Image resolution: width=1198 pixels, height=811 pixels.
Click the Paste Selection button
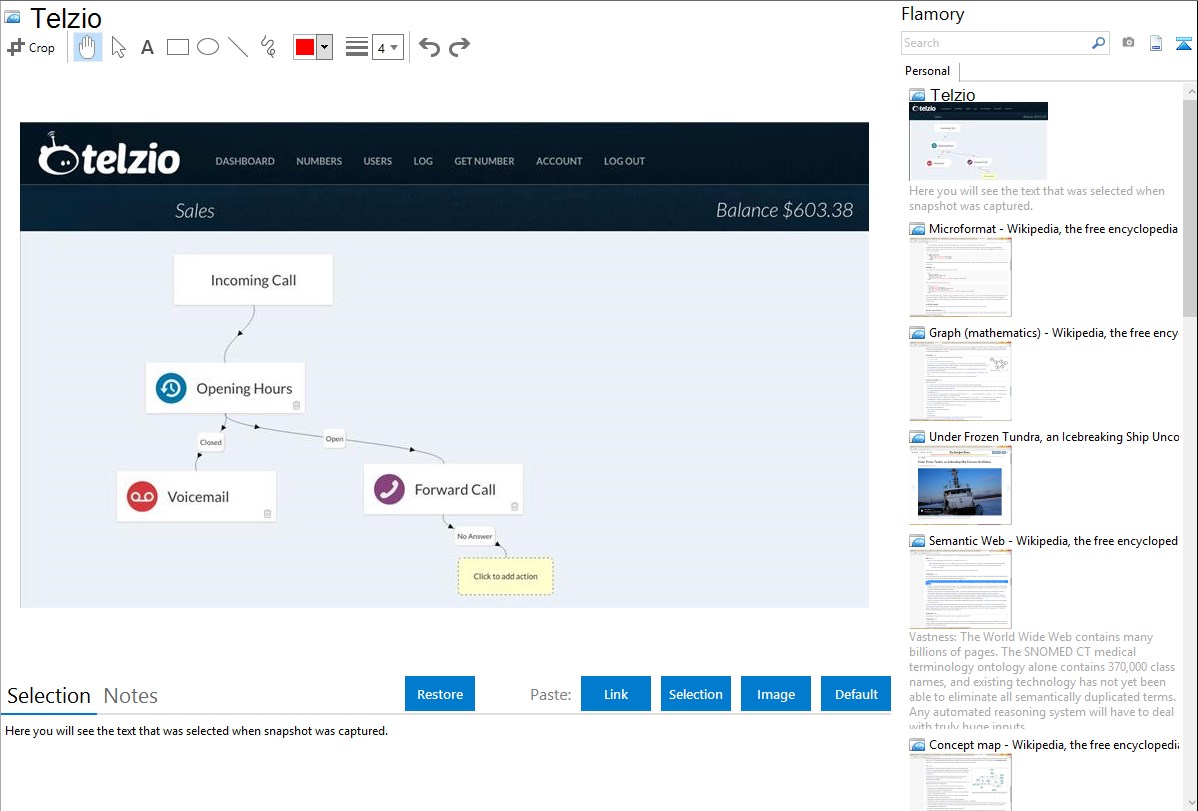tap(695, 693)
